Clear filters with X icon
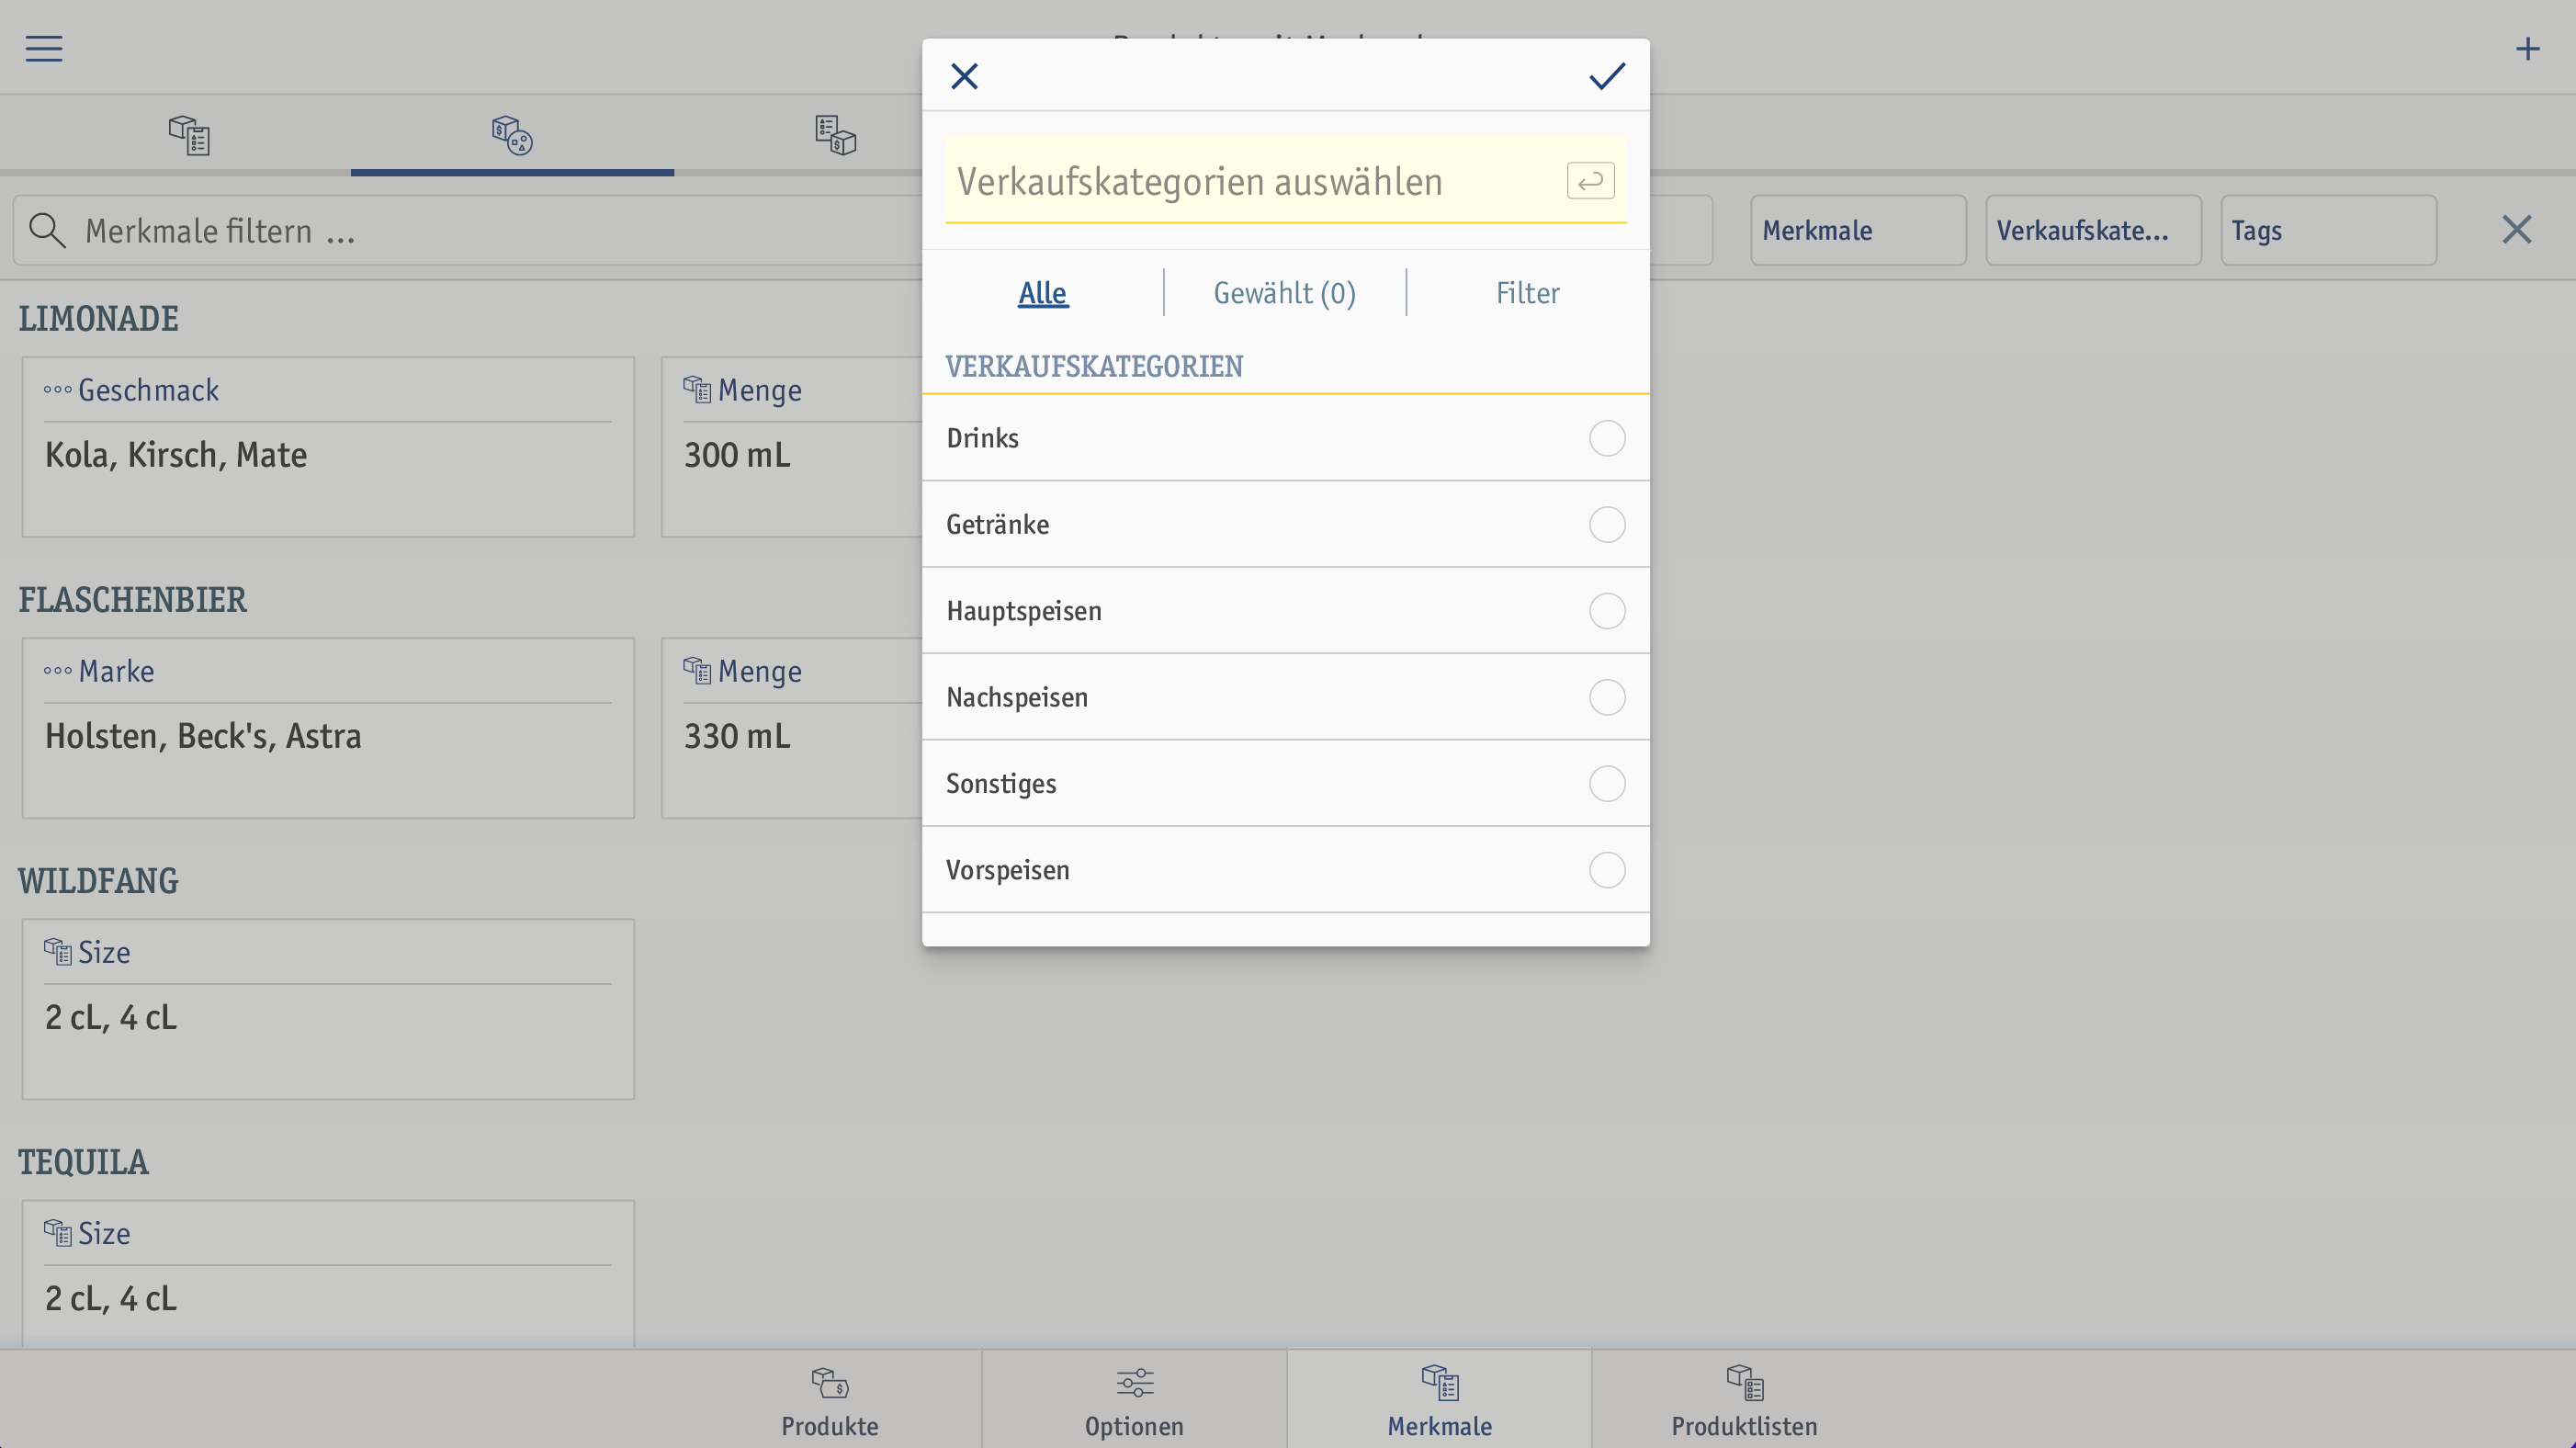 pos(2516,230)
